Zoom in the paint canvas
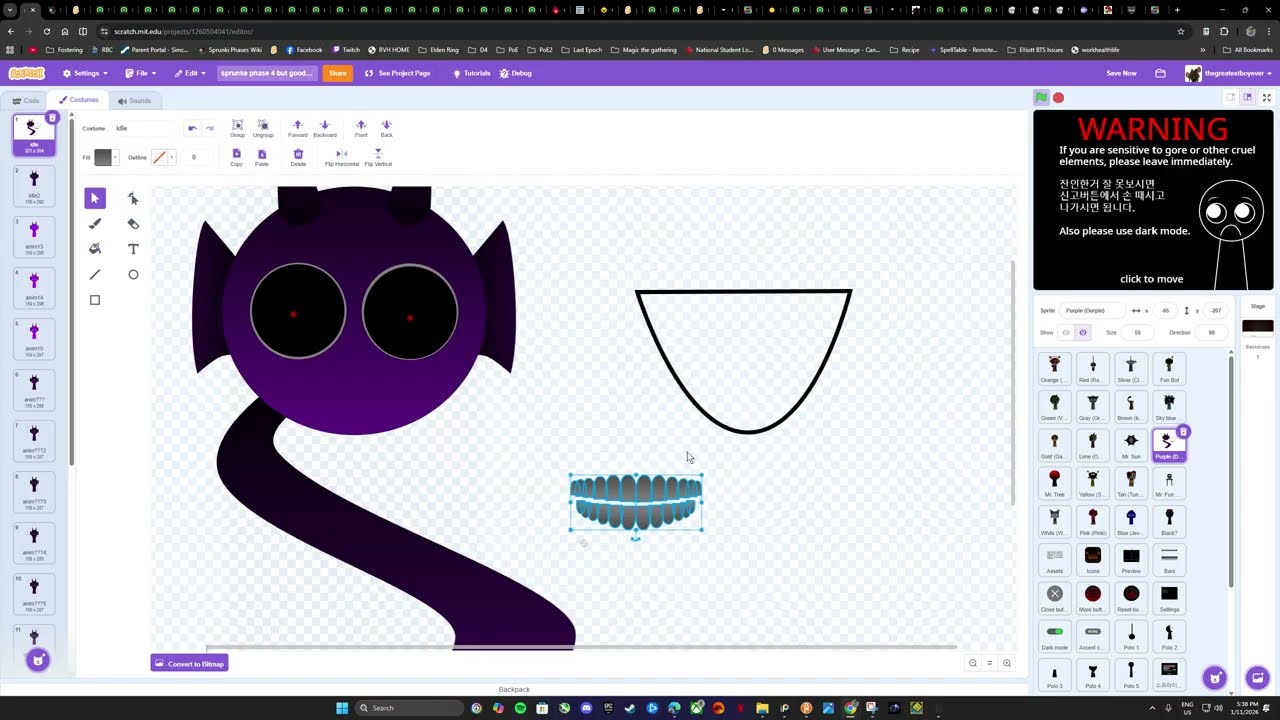The image size is (1280, 720). (x=1007, y=663)
